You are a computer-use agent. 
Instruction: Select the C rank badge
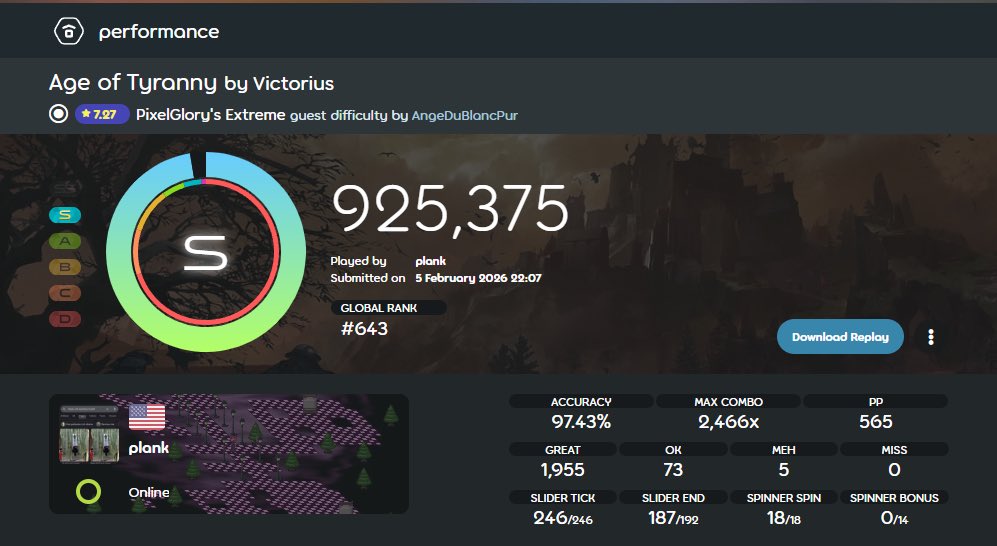pos(65,293)
